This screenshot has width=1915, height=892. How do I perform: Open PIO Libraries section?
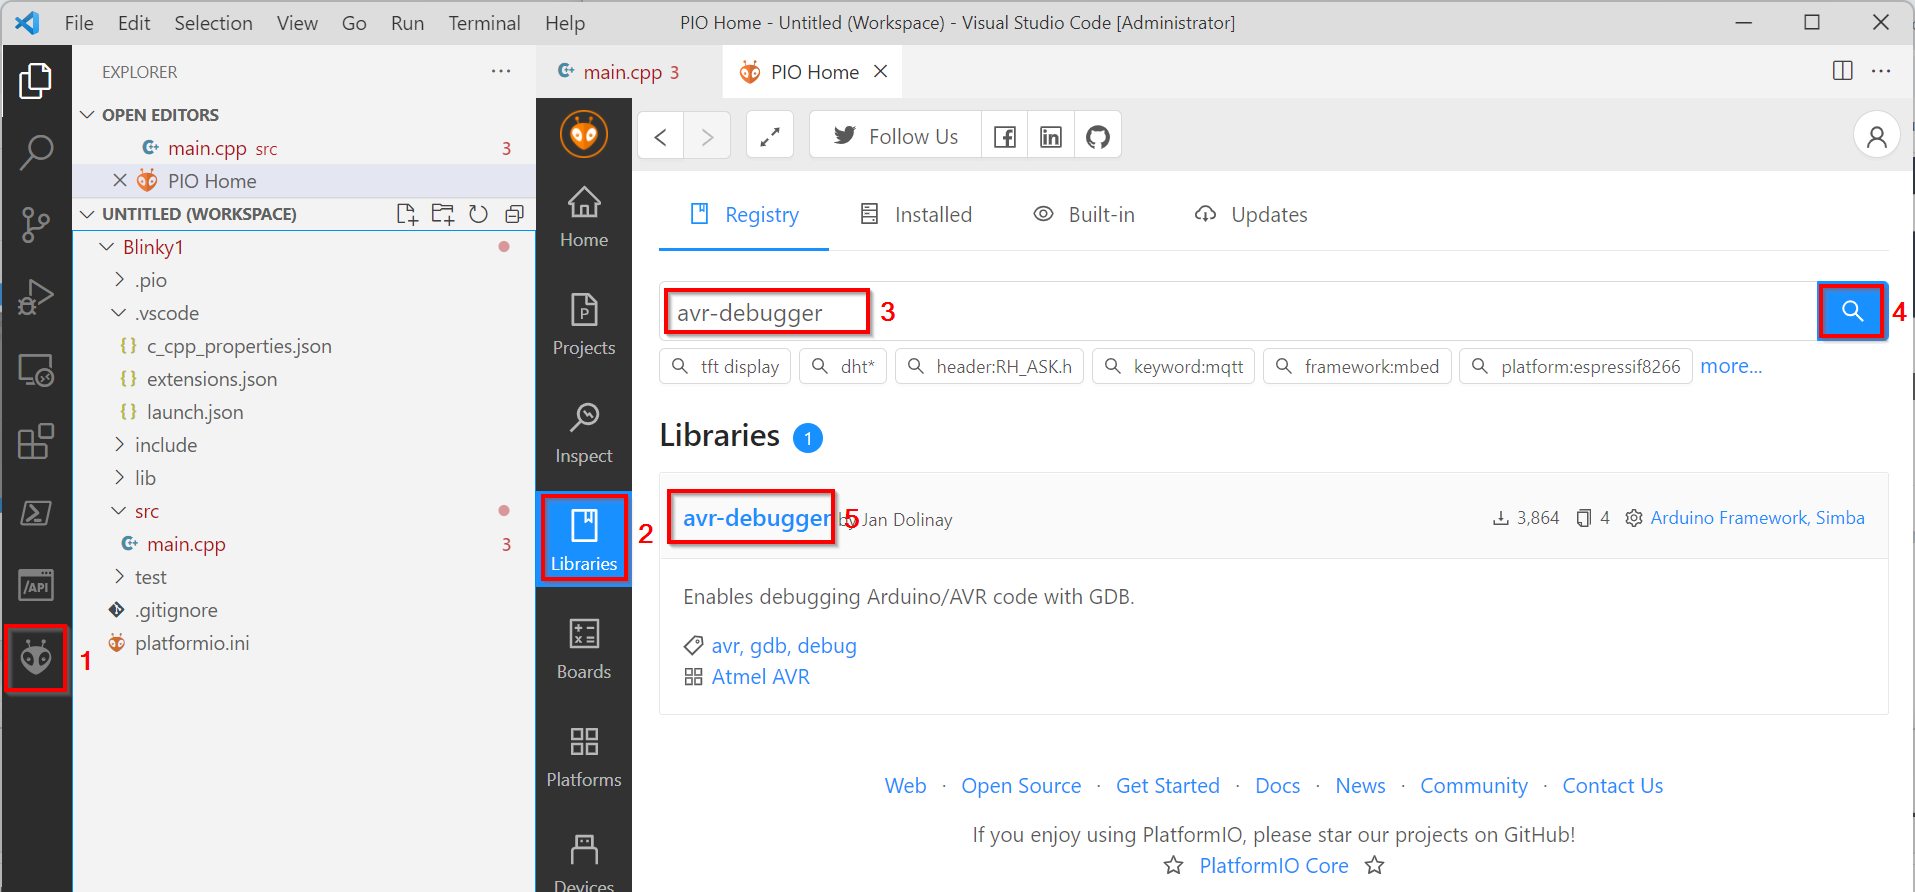click(584, 540)
